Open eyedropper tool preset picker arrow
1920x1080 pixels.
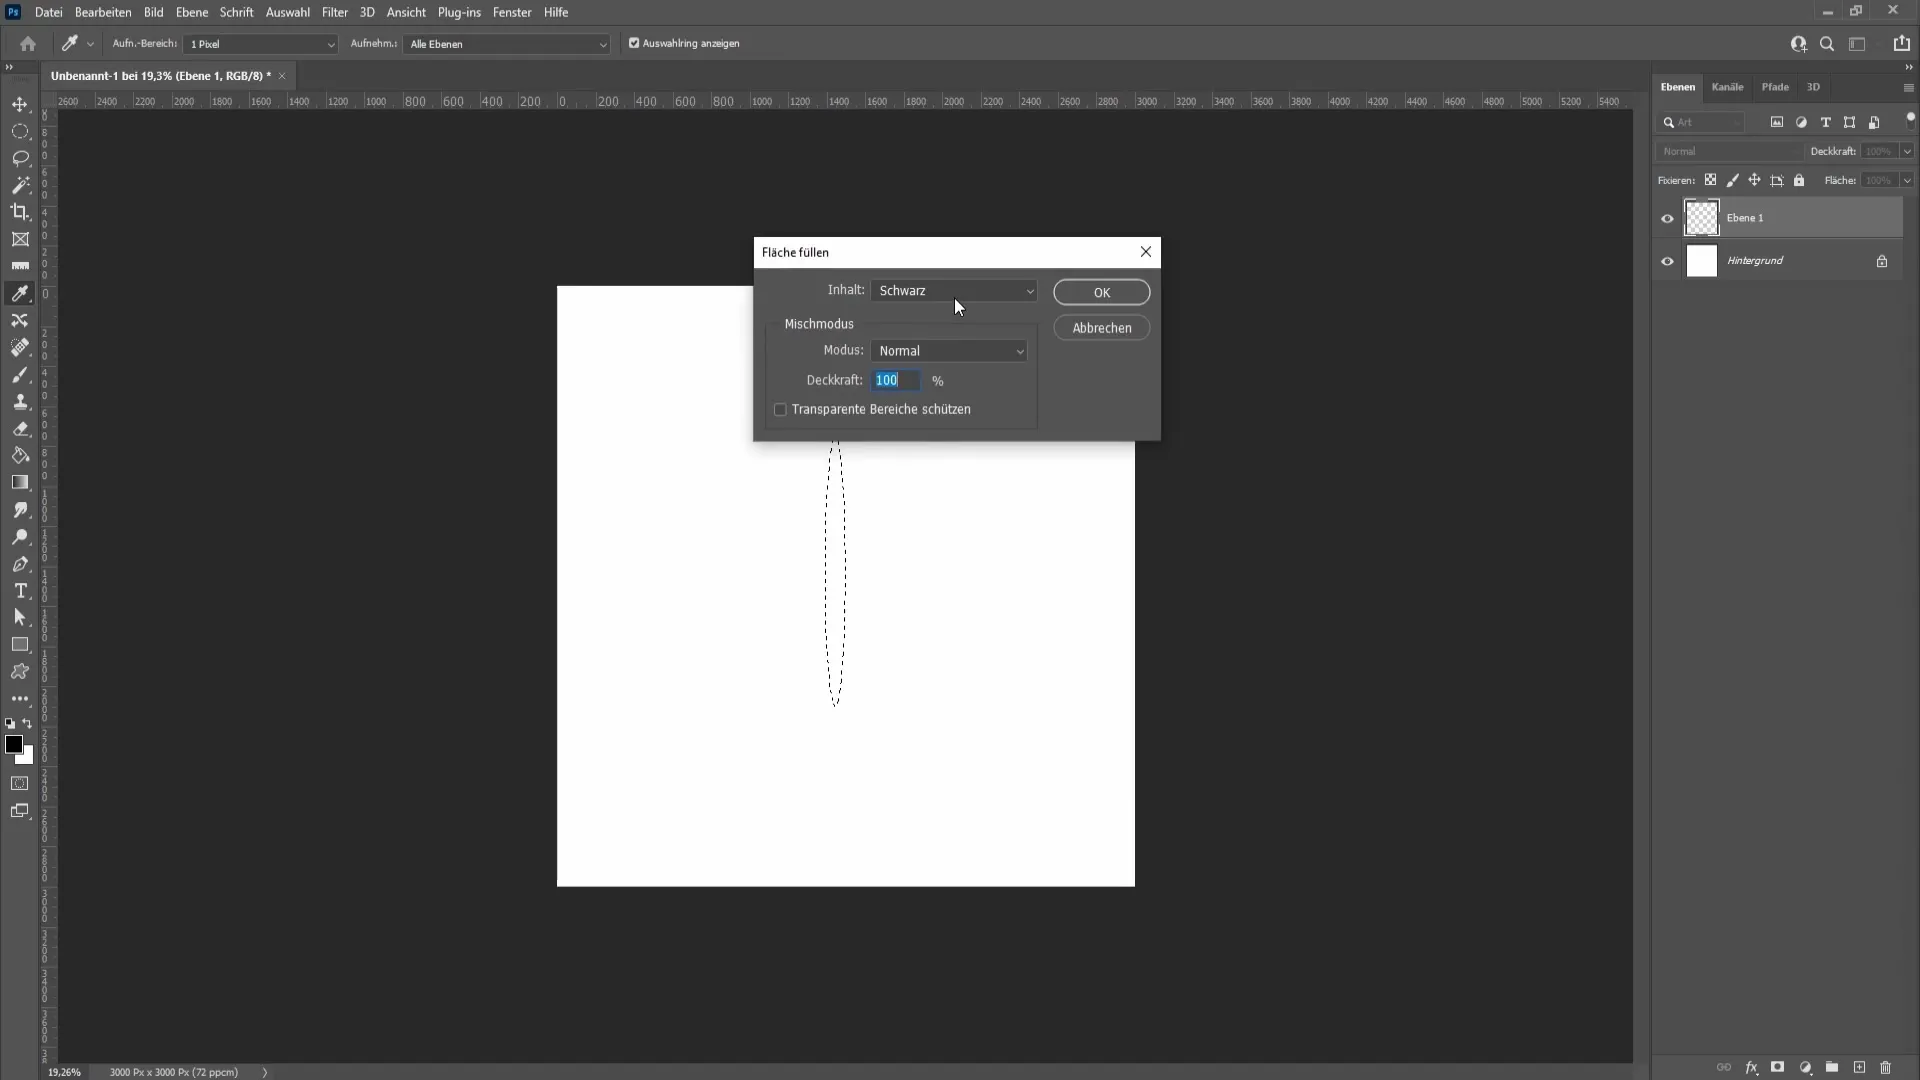[x=90, y=44]
